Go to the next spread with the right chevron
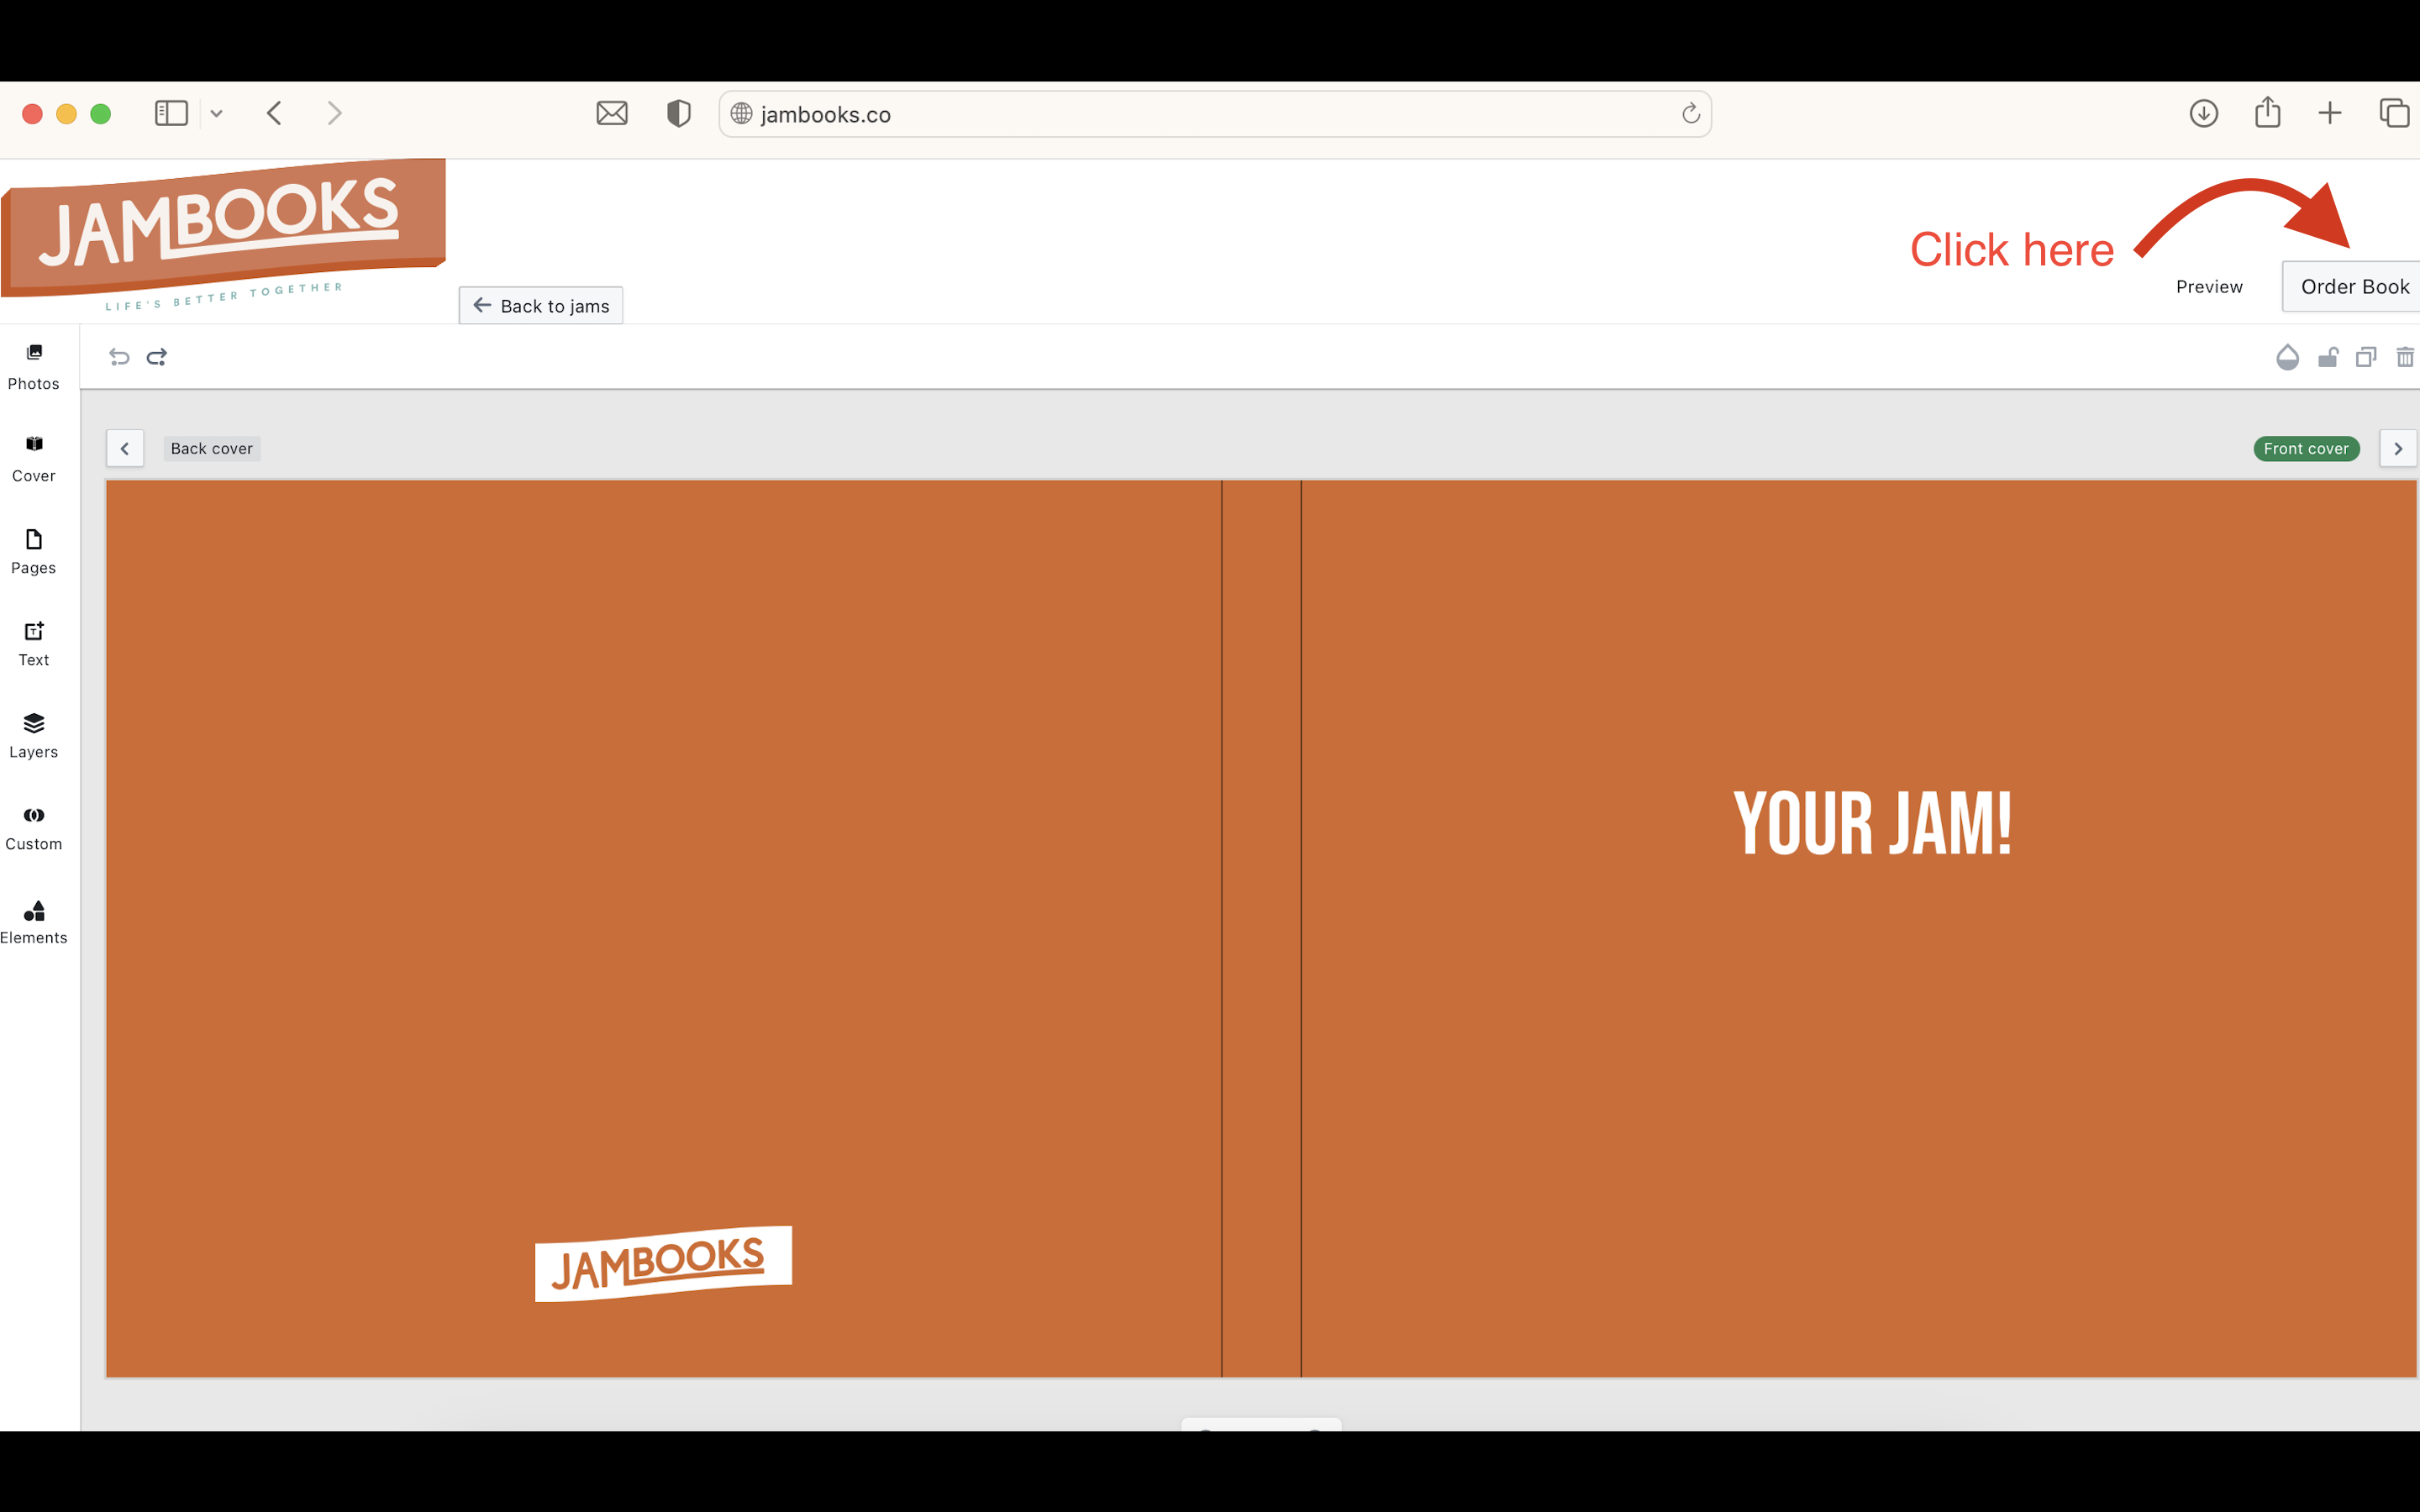This screenshot has width=2420, height=1512. click(x=2398, y=448)
